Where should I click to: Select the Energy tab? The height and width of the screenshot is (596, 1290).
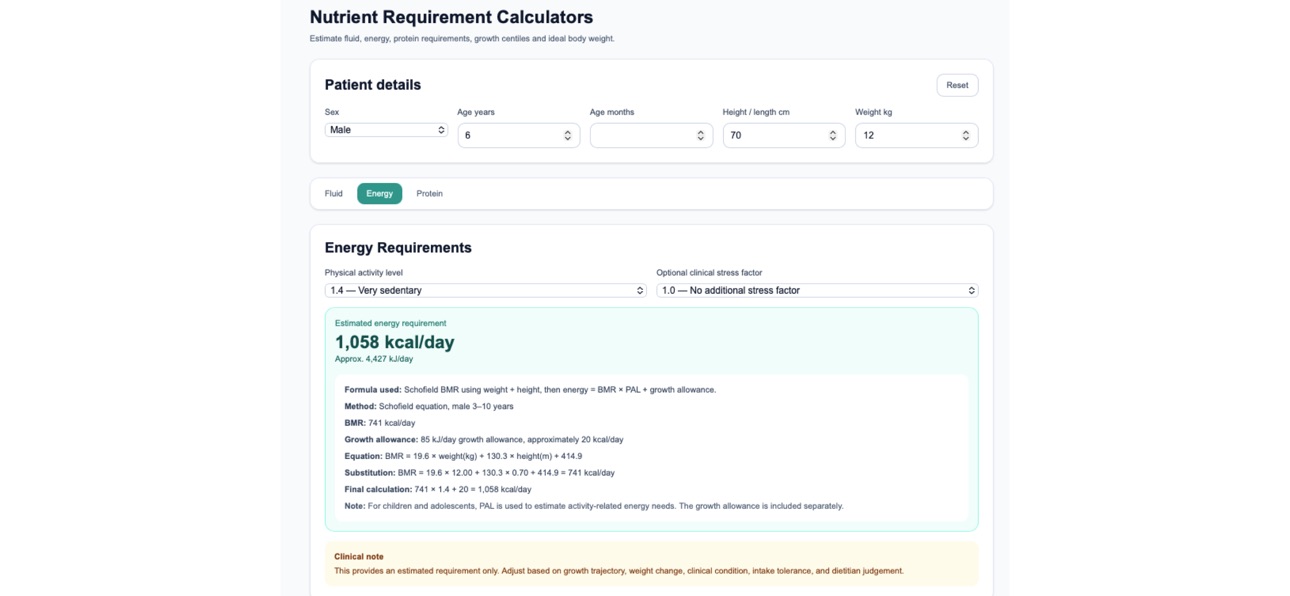click(x=380, y=194)
